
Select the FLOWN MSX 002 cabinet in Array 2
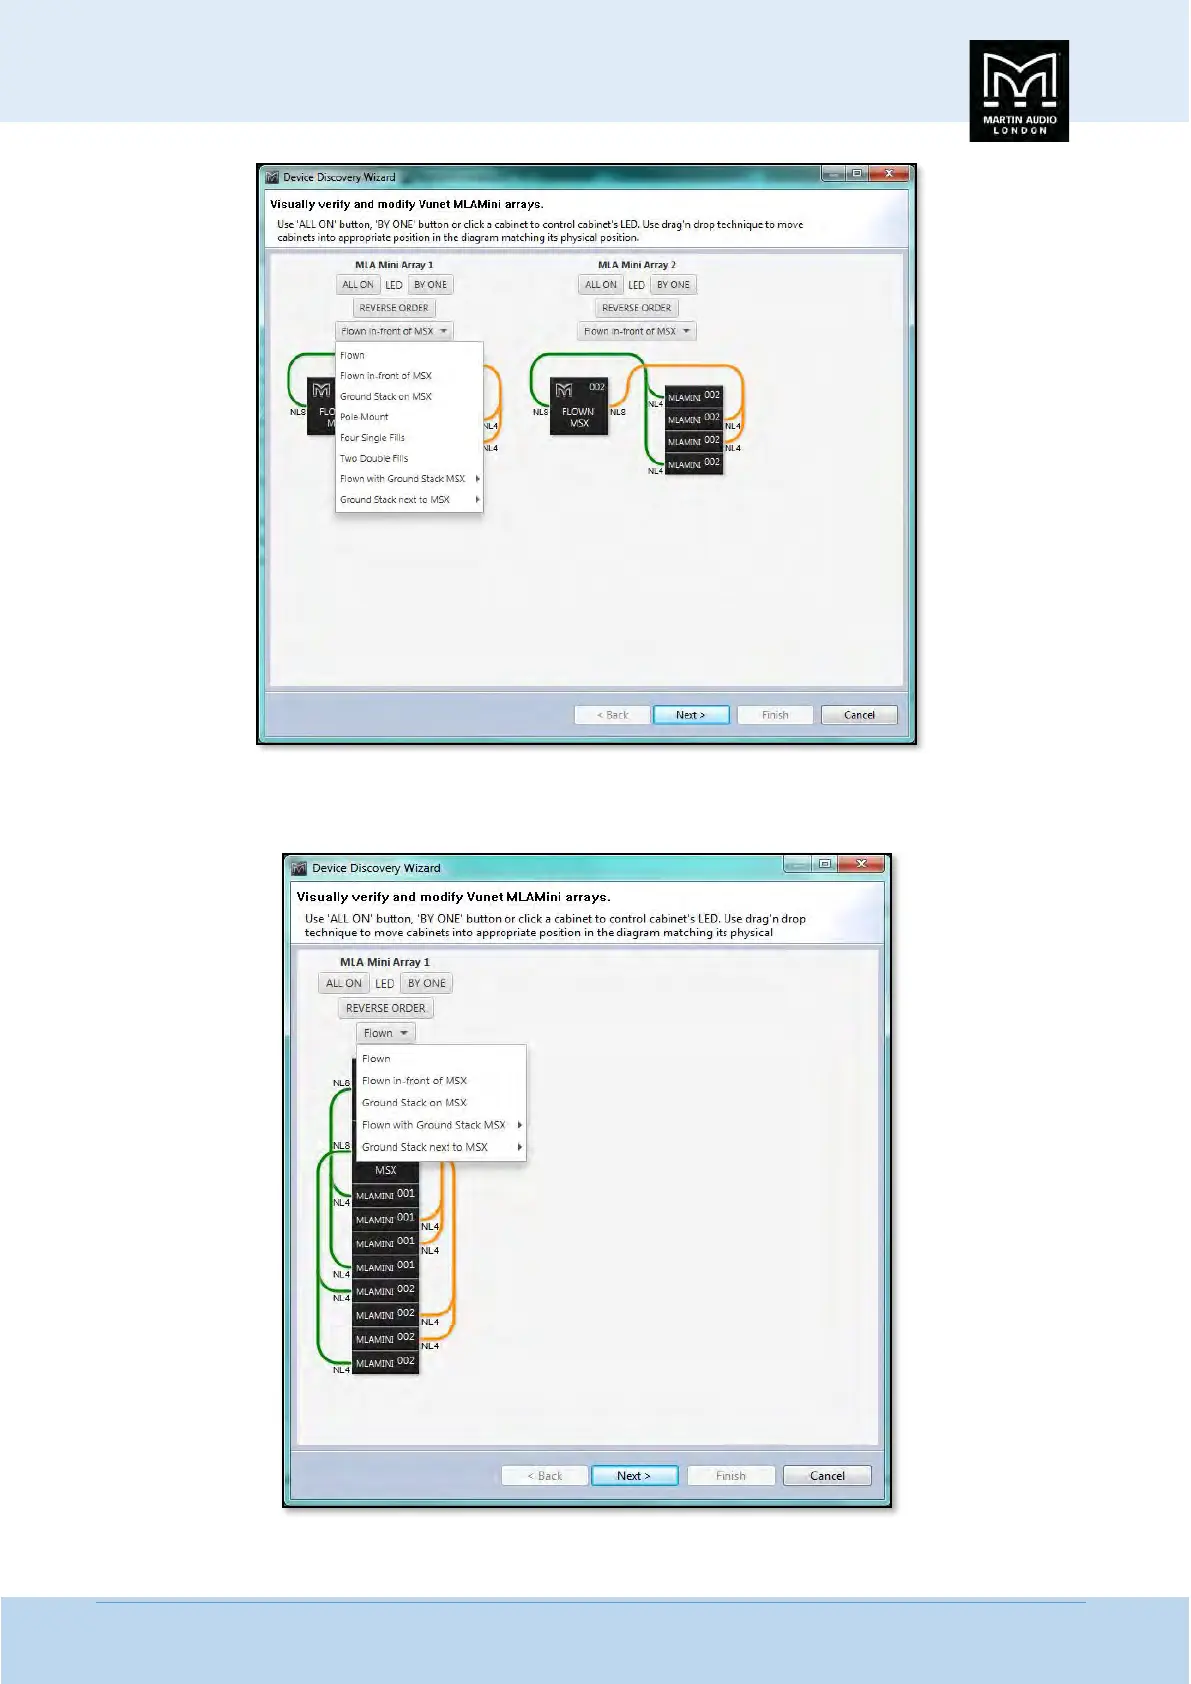click(x=579, y=406)
